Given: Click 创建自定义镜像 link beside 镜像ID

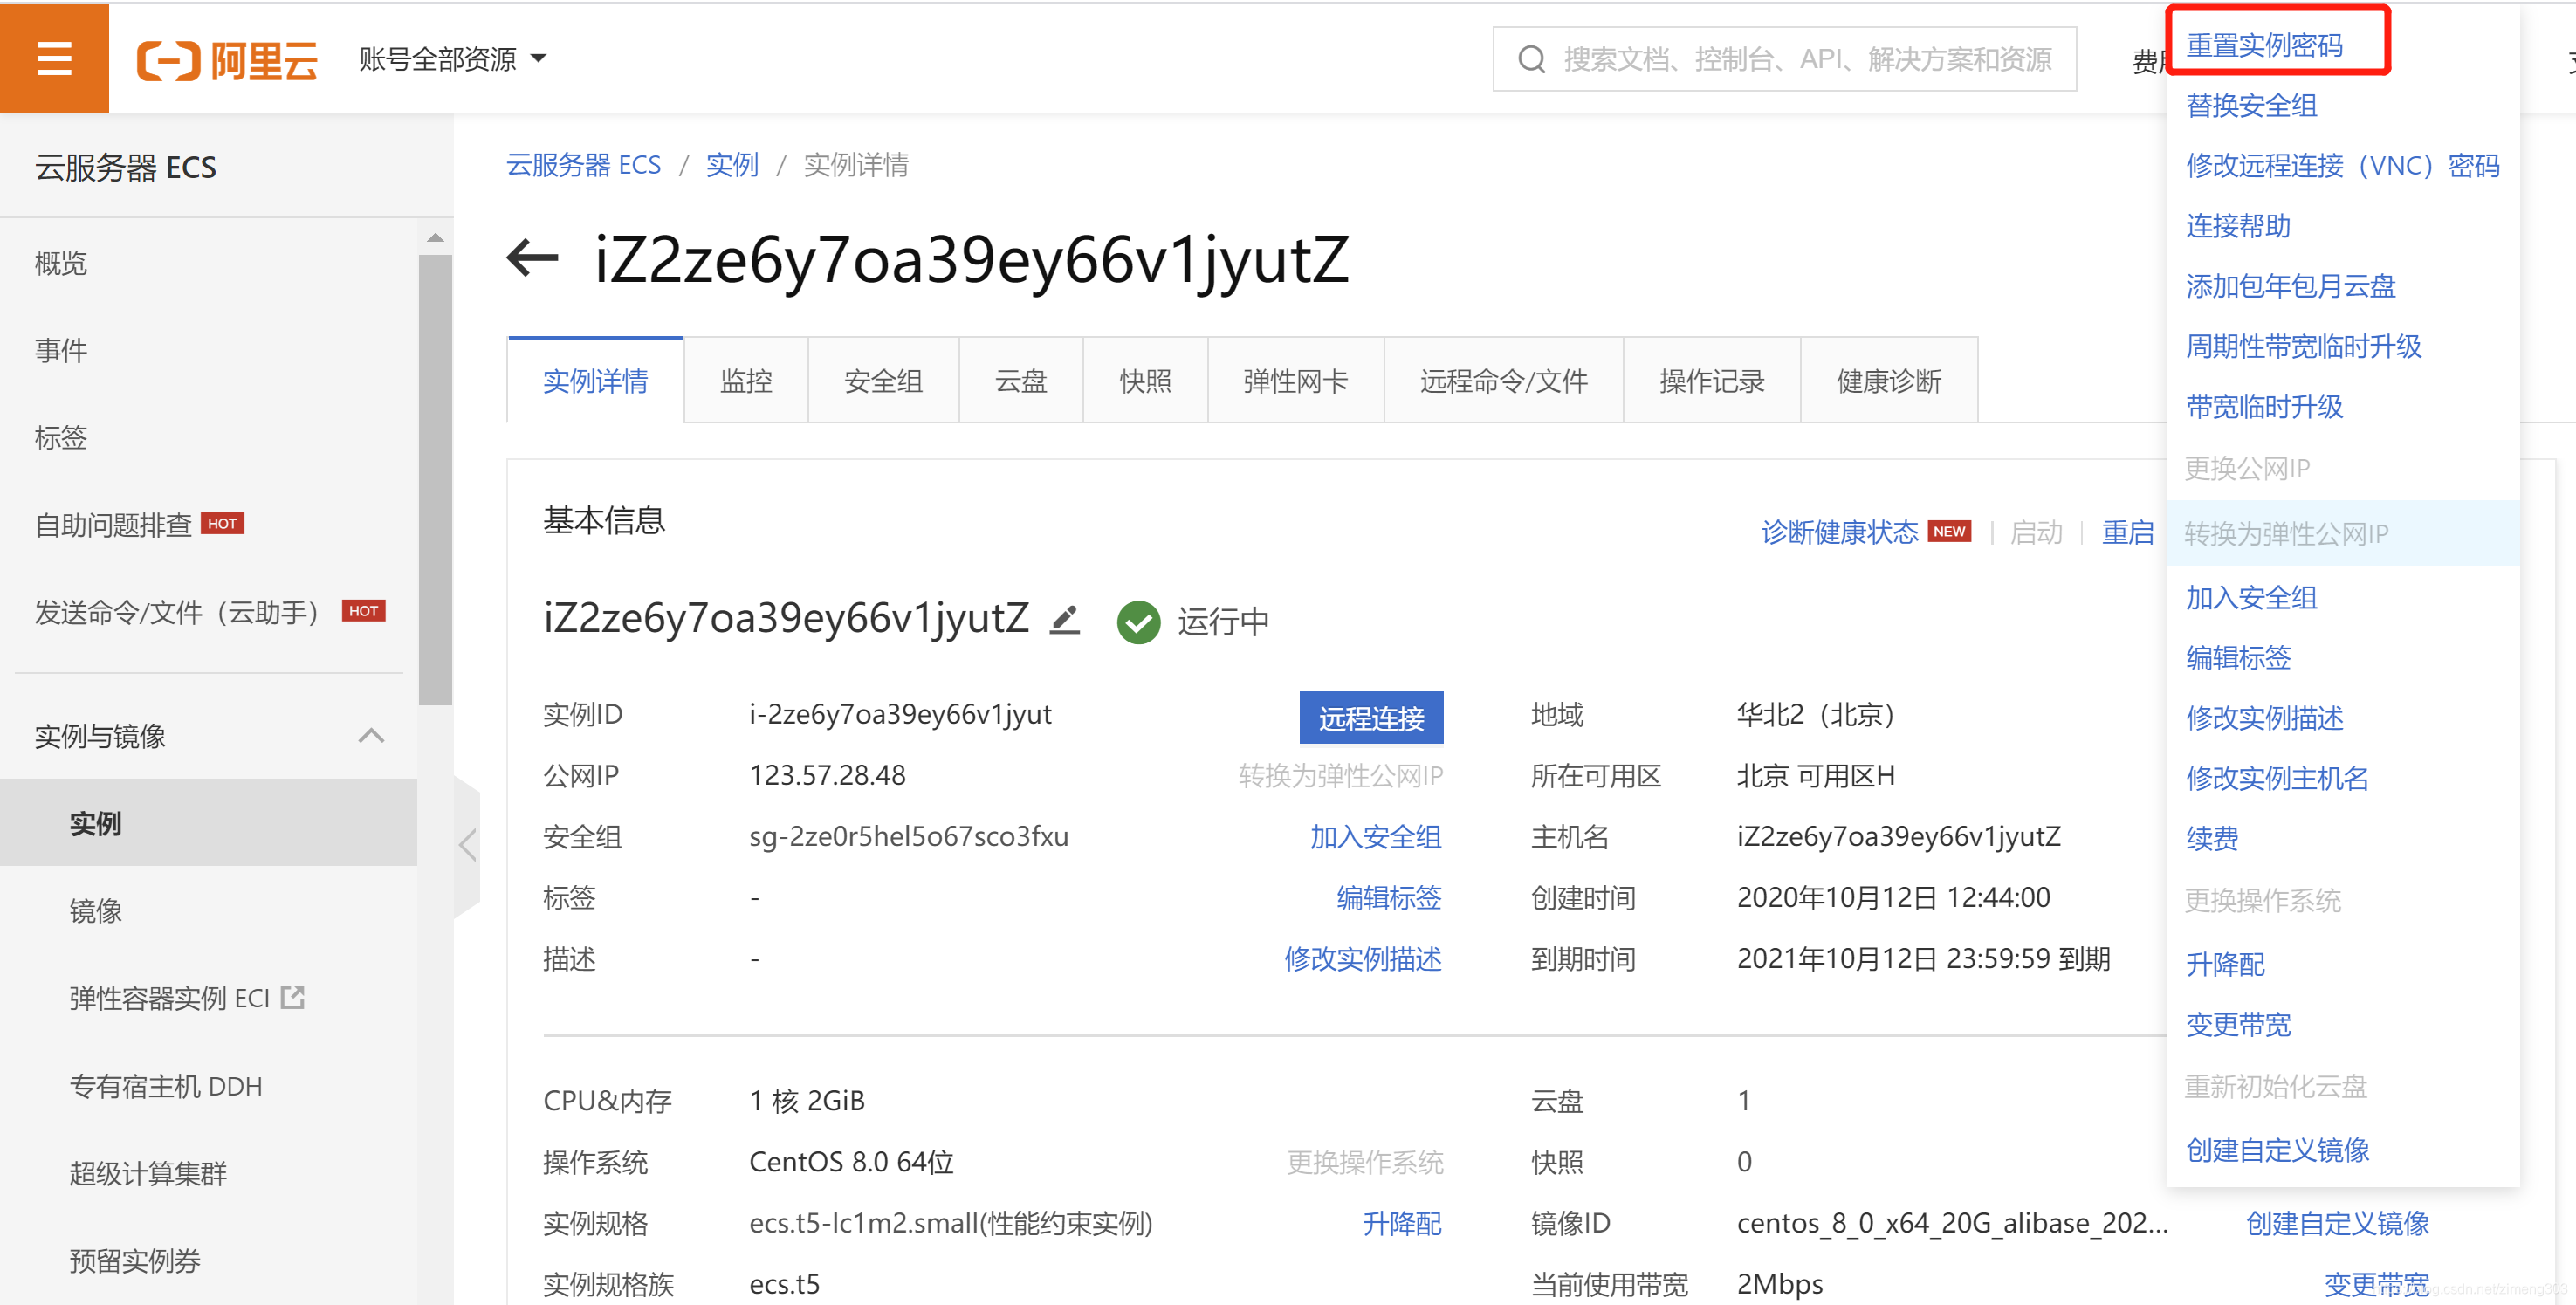Looking at the screenshot, I should click(x=2337, y=1223).
